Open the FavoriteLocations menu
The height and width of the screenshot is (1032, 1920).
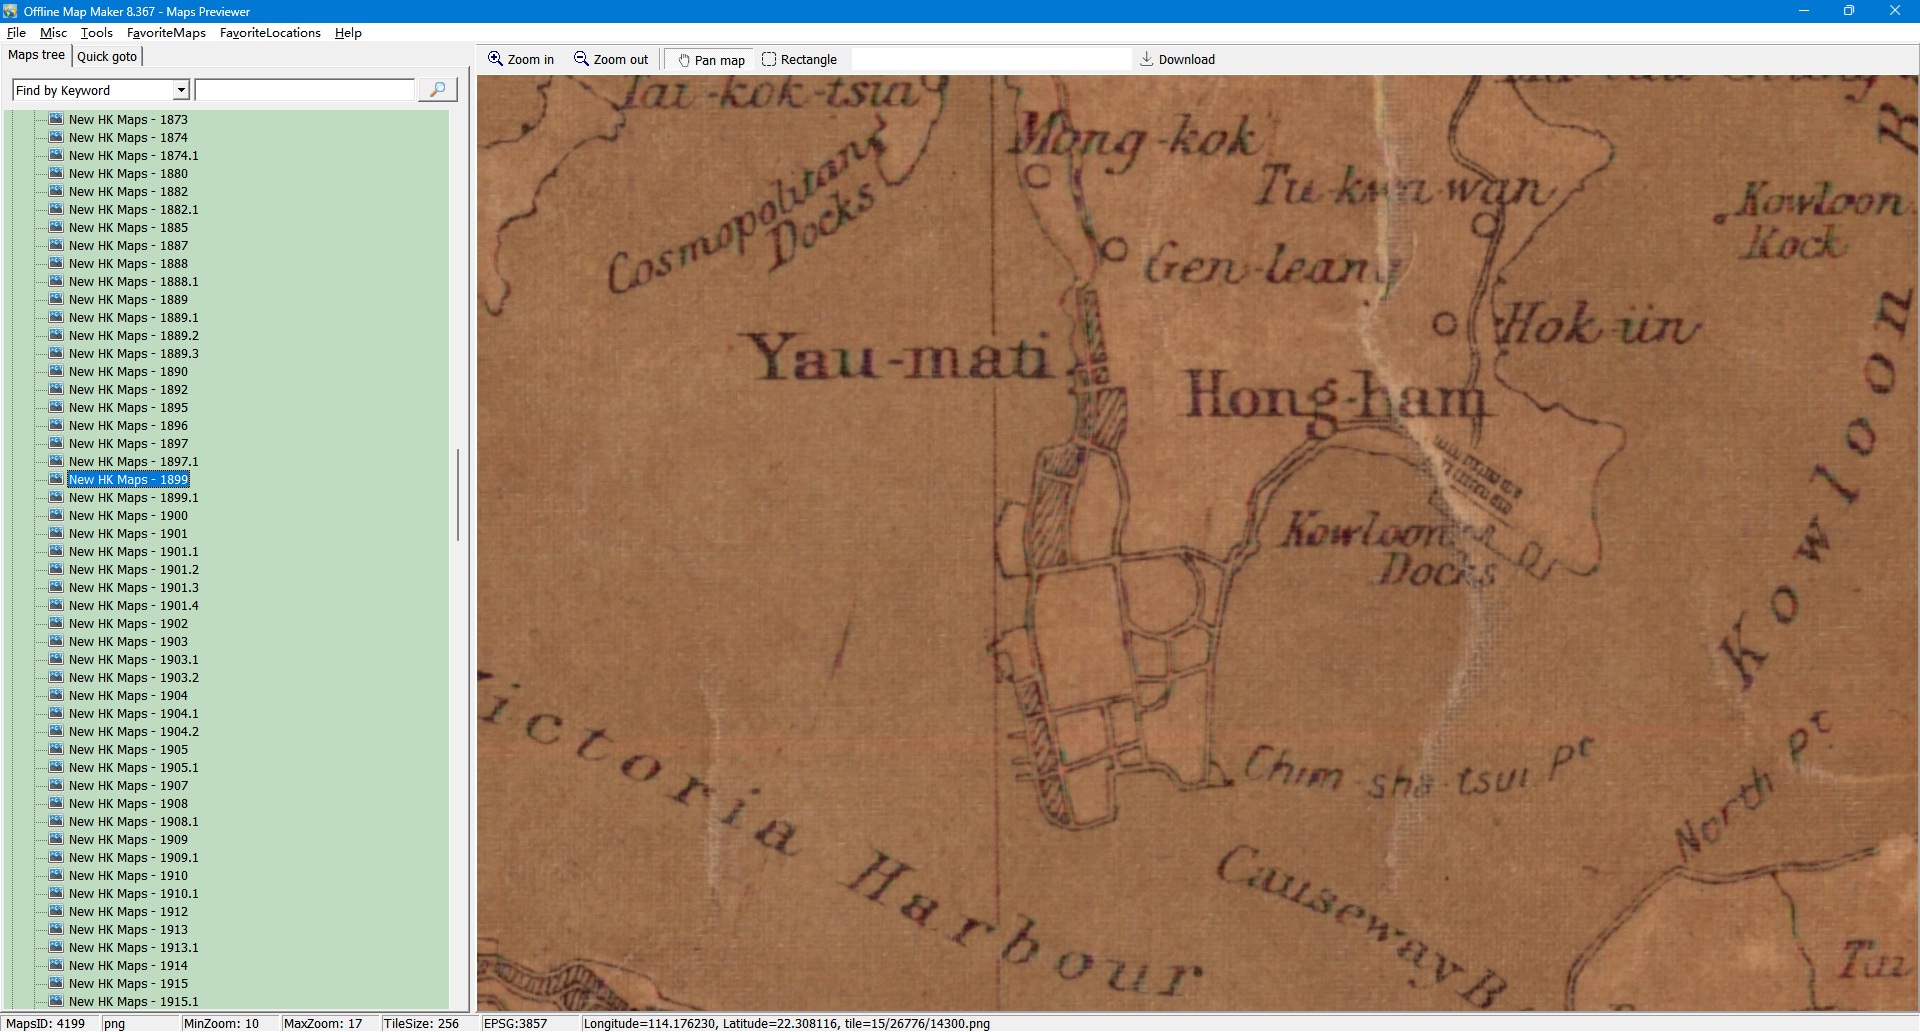[x=270, y=33]
